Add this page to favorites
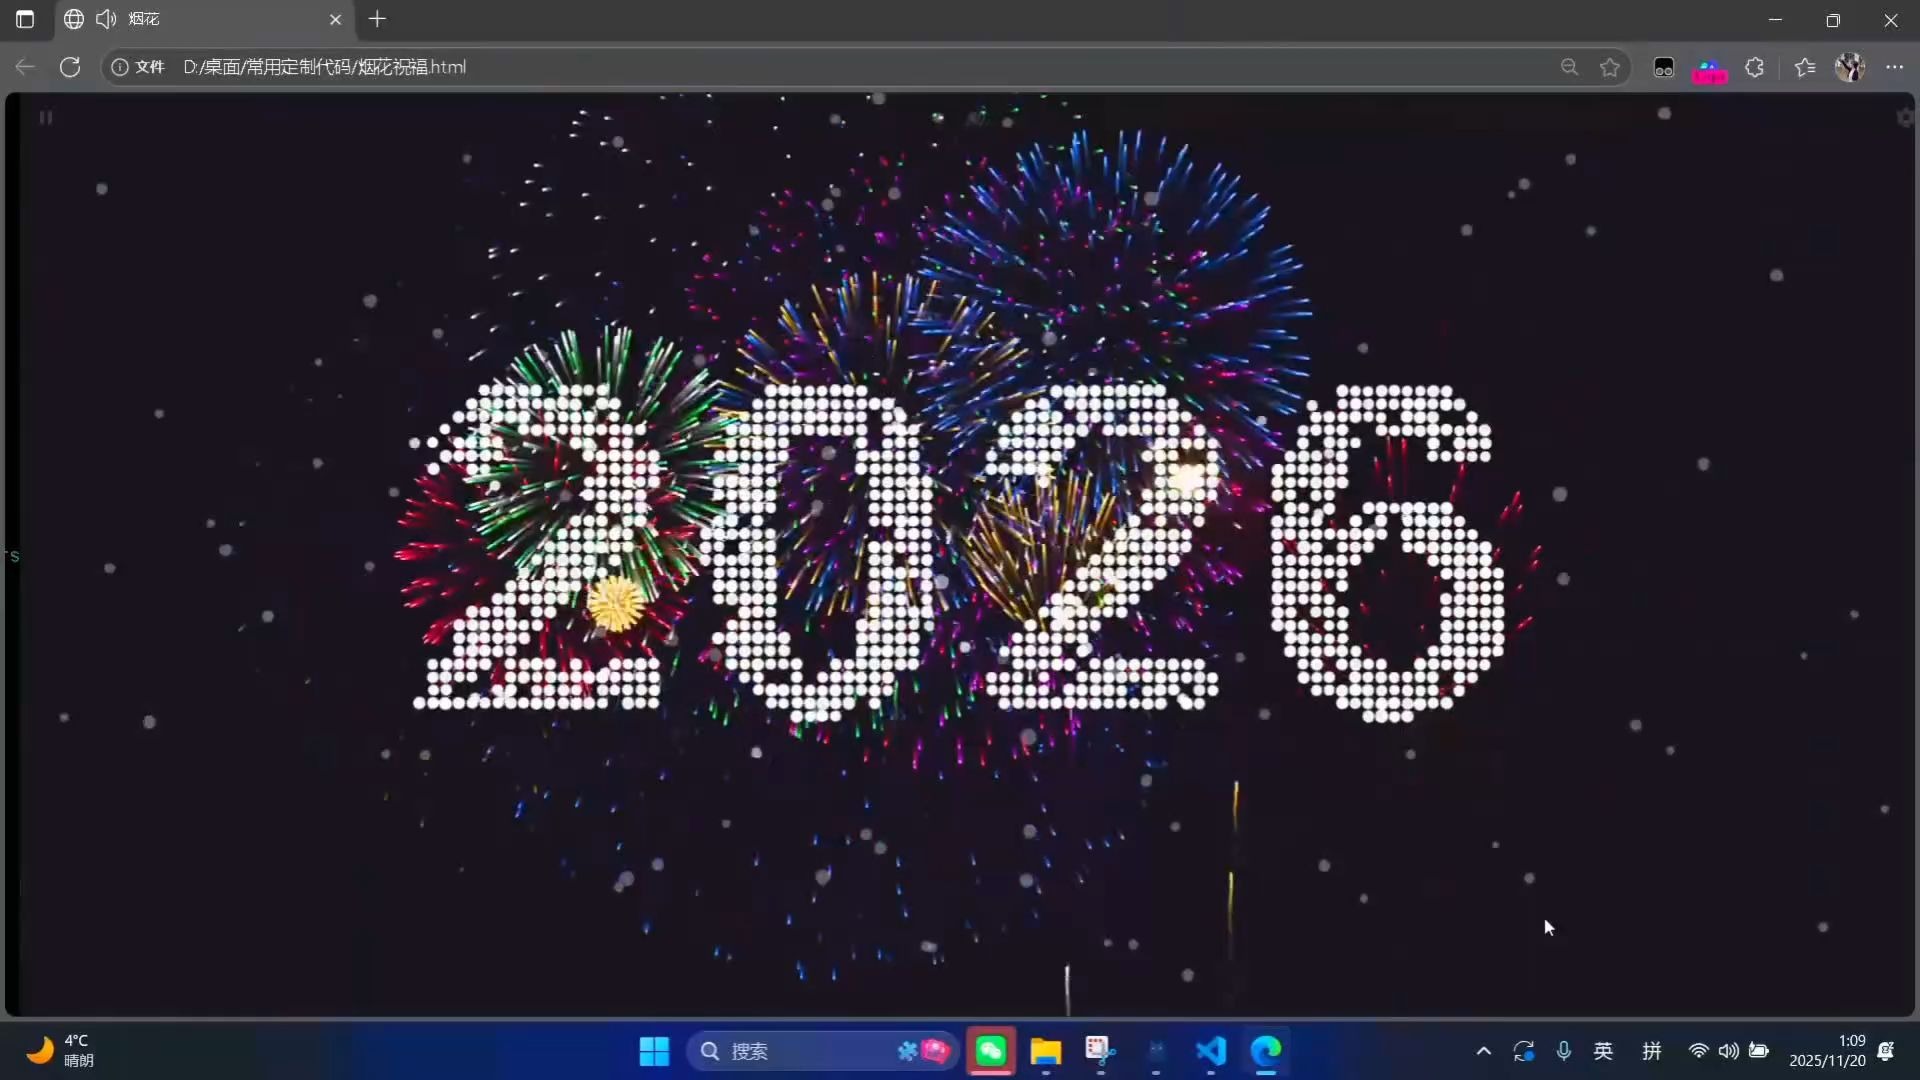This screenshot has width=1920, height=1080. pos(1610,67)
